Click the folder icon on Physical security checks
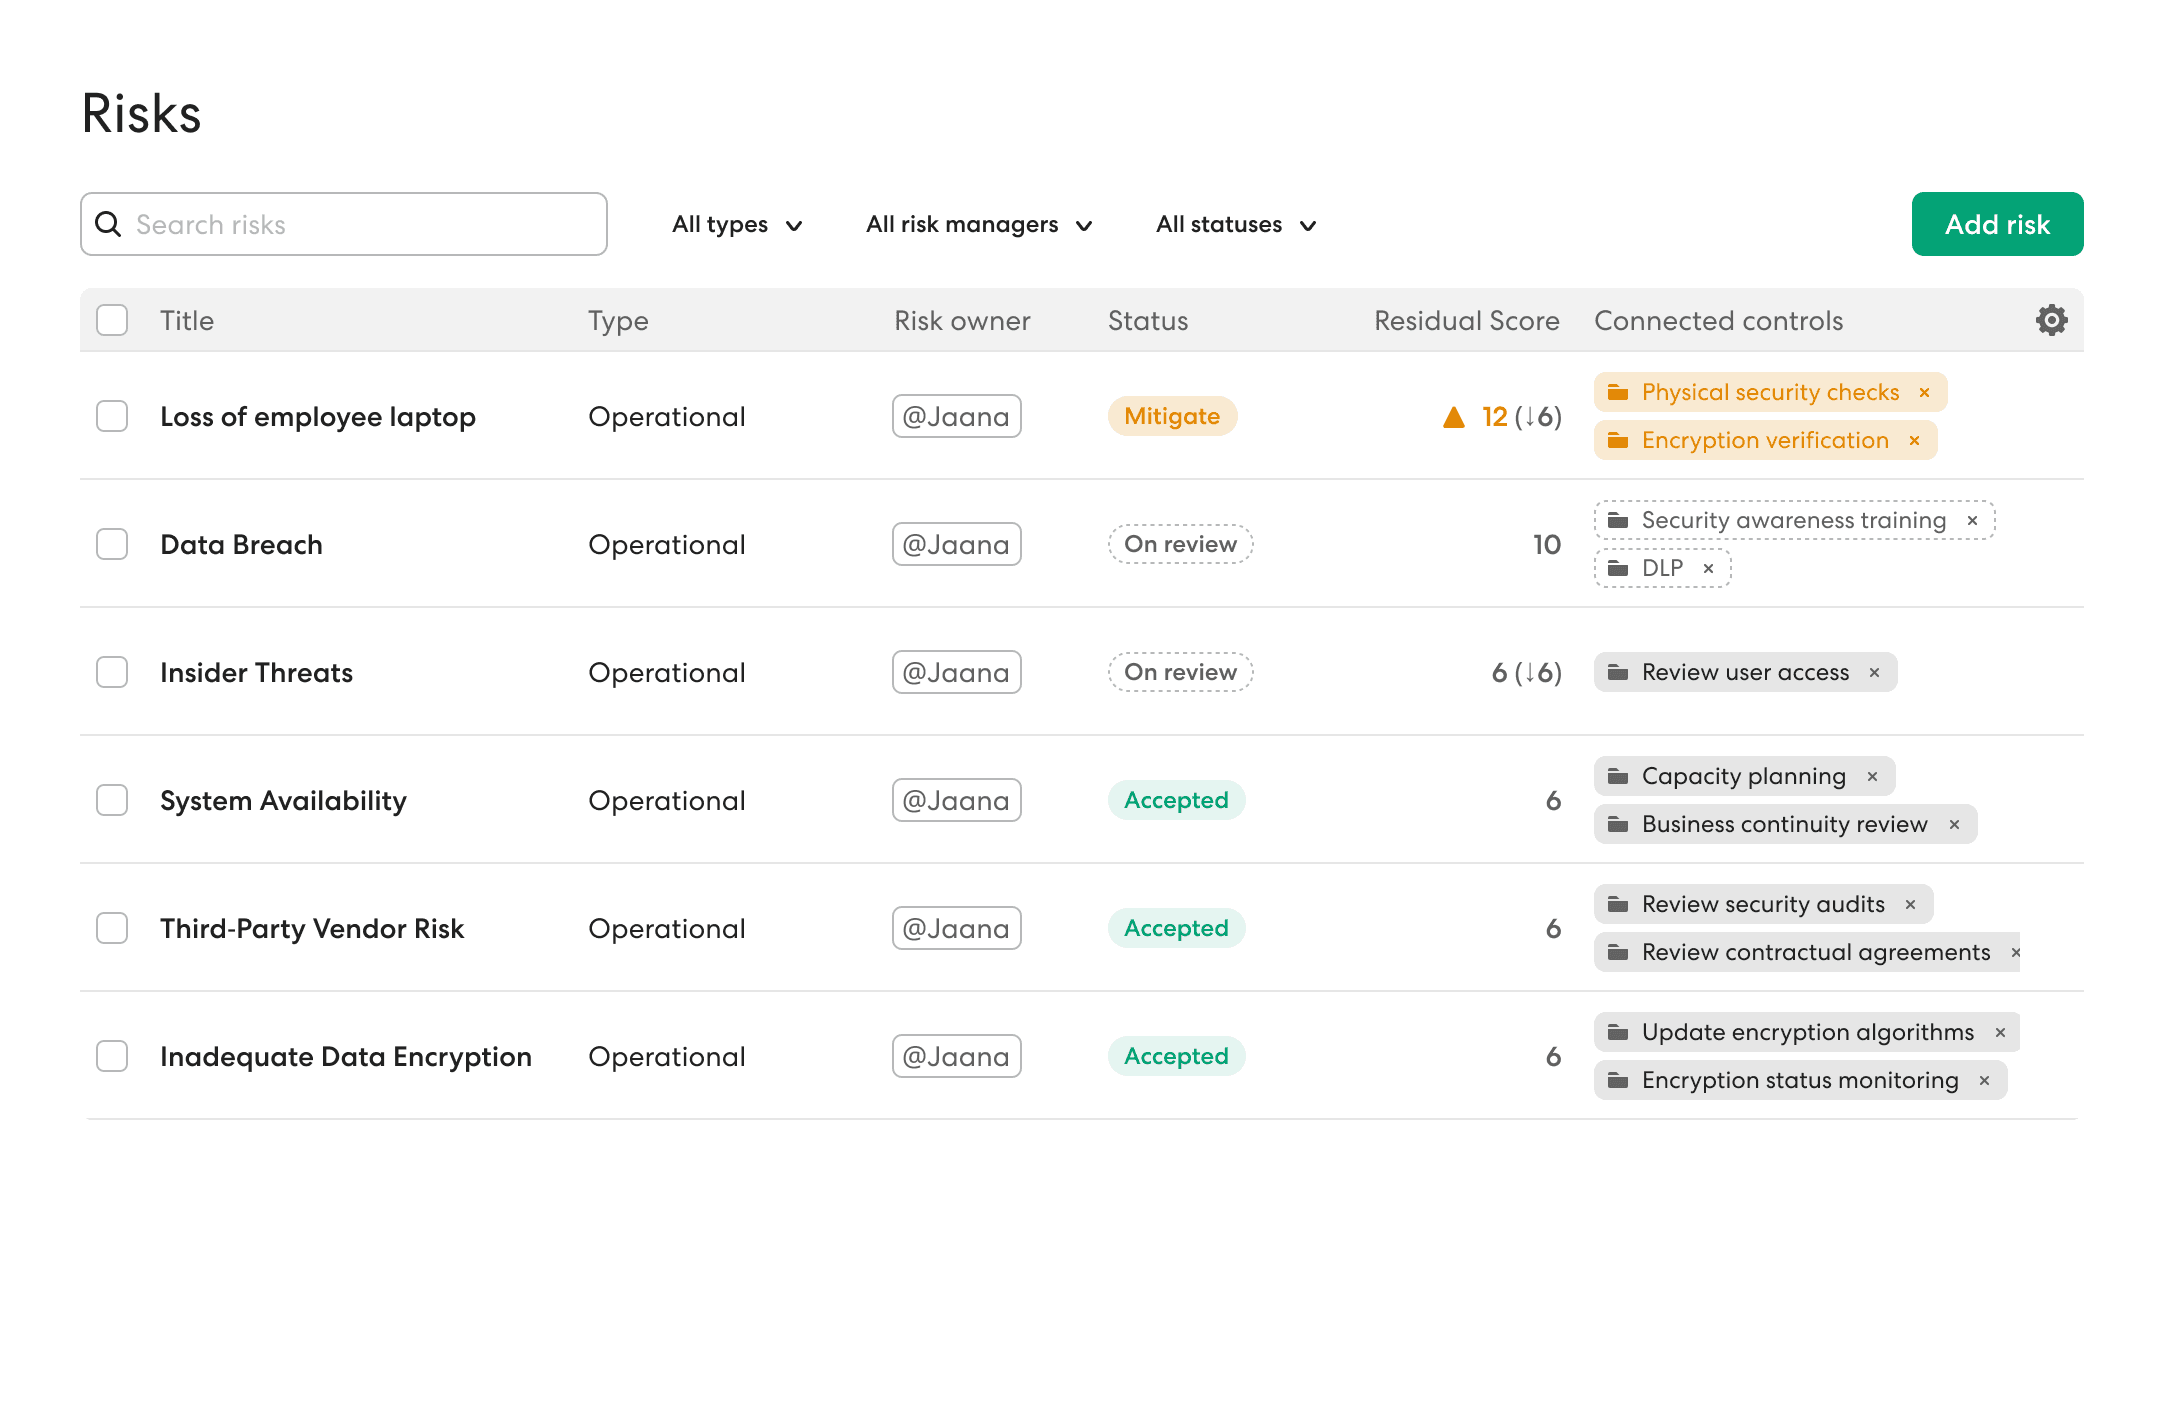This screenshot has height=1412, width=2164. (x=1618, y=392)
